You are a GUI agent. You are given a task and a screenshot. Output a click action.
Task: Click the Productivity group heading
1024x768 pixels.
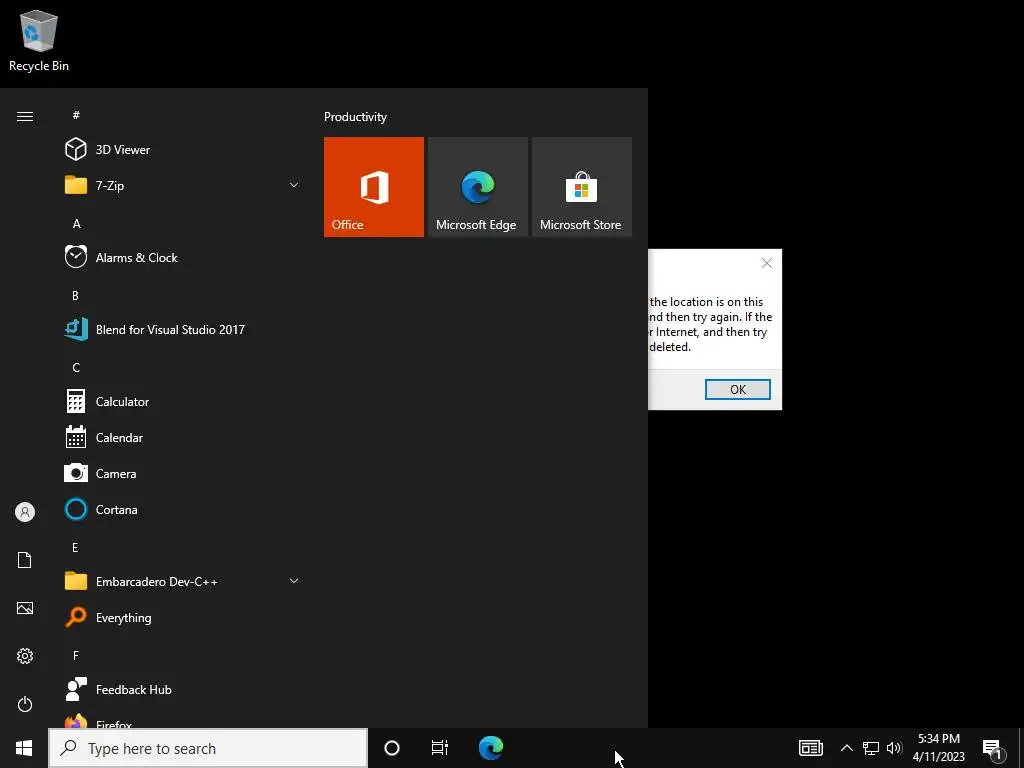tap(355, 117)
